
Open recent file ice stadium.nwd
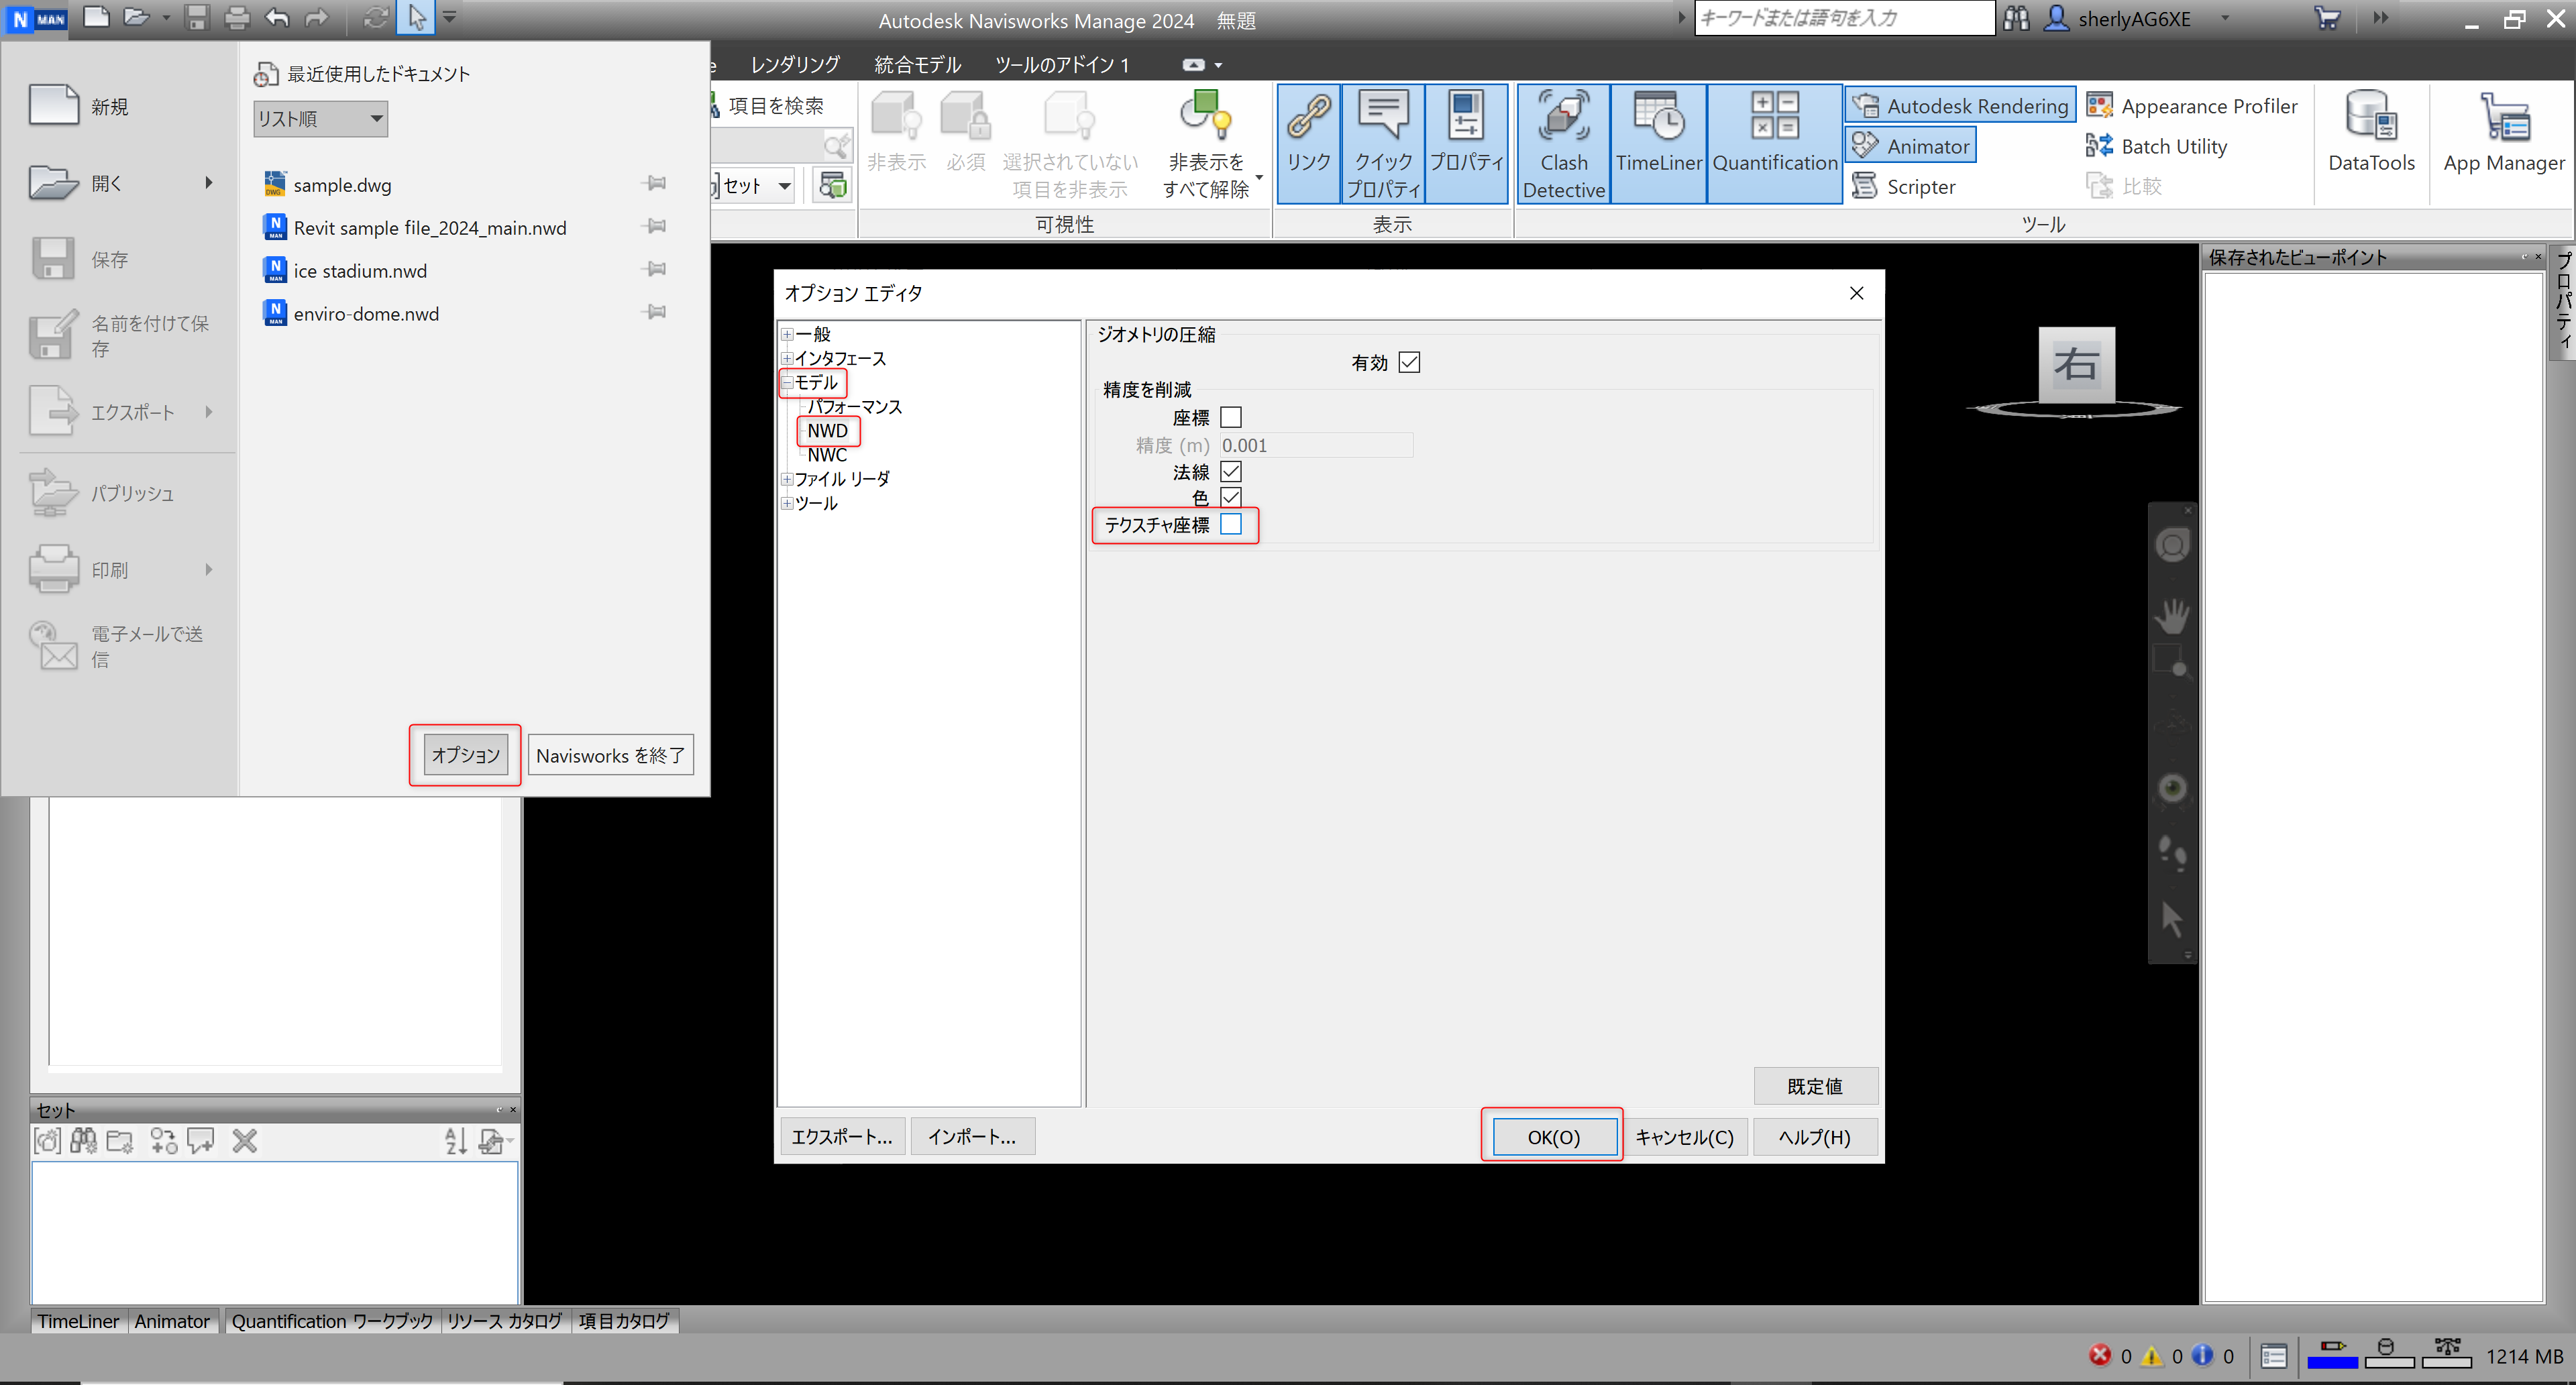coord(360,271)
